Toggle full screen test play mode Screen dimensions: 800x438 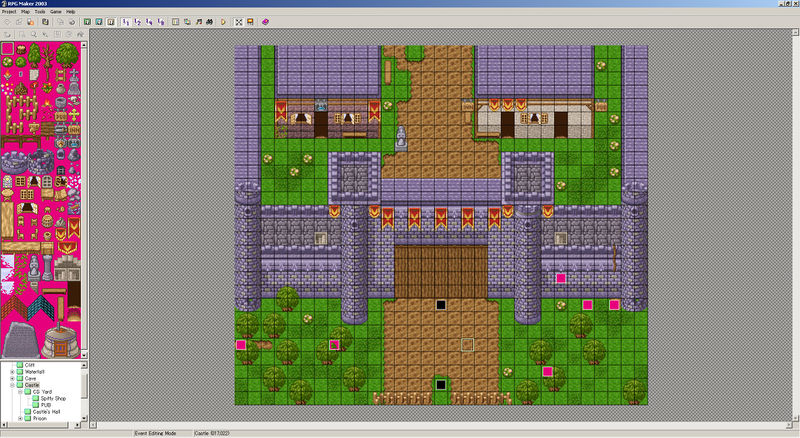(x=238, y=21)
